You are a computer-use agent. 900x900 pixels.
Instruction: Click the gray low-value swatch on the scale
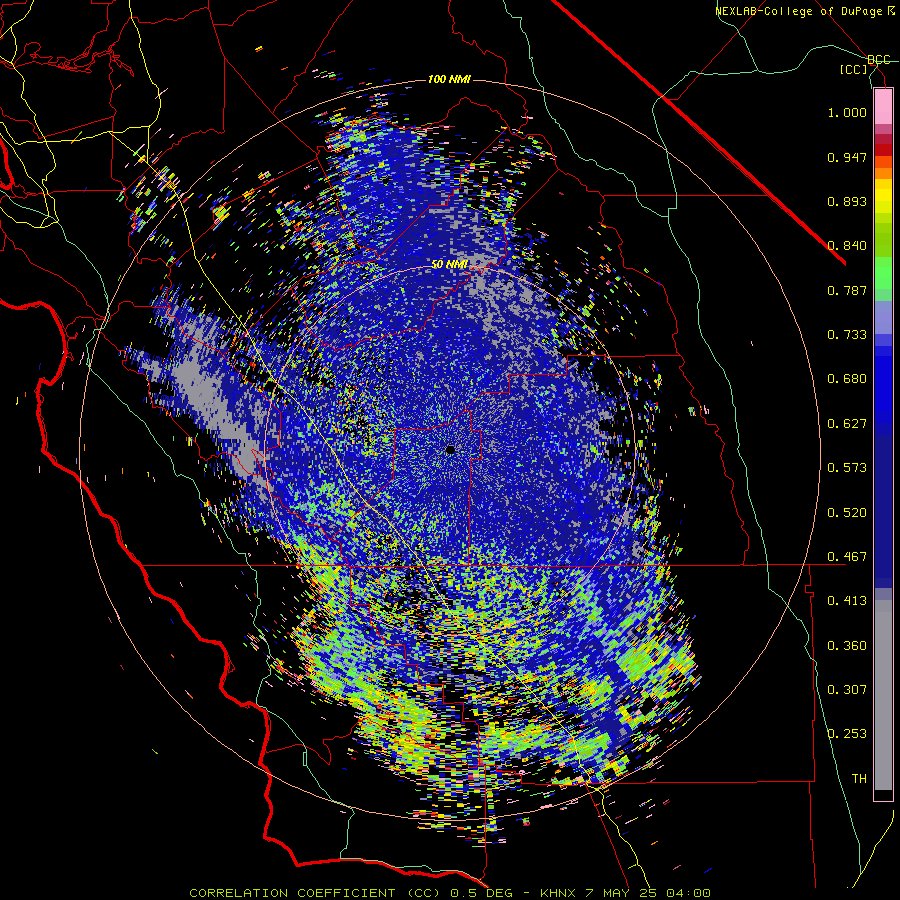coord(883,695)
